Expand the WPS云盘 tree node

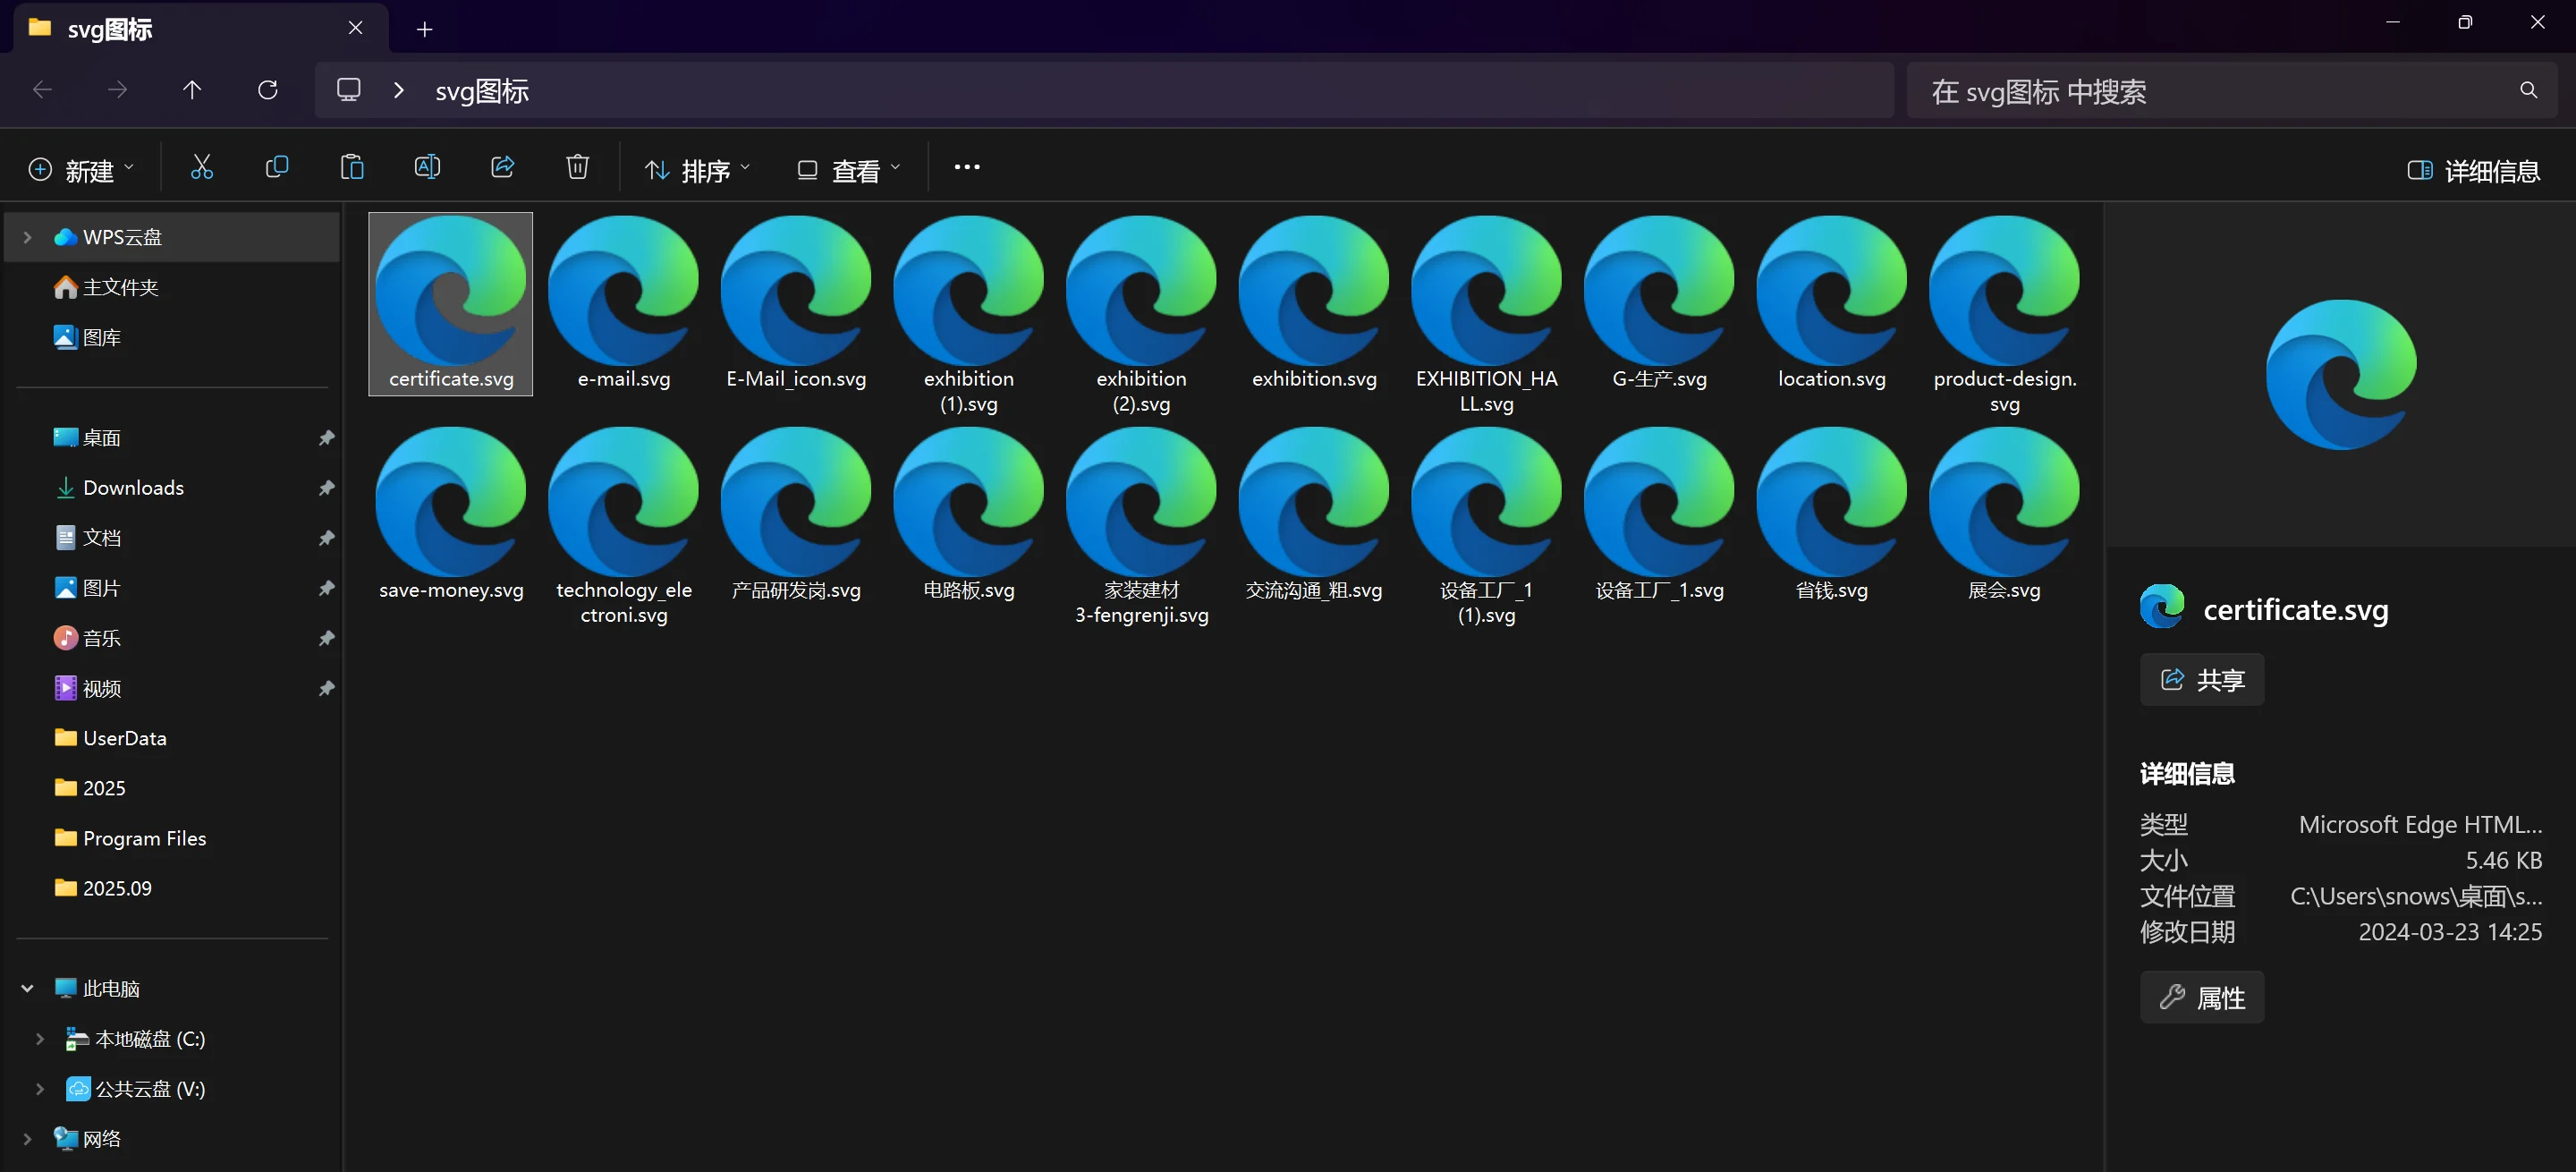pos(28,237)
